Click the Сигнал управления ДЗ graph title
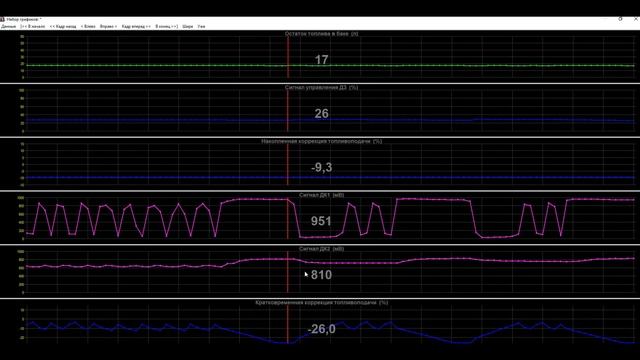Image resolution: width=640 pixels, height=360 pixels. tap(322, 87)
